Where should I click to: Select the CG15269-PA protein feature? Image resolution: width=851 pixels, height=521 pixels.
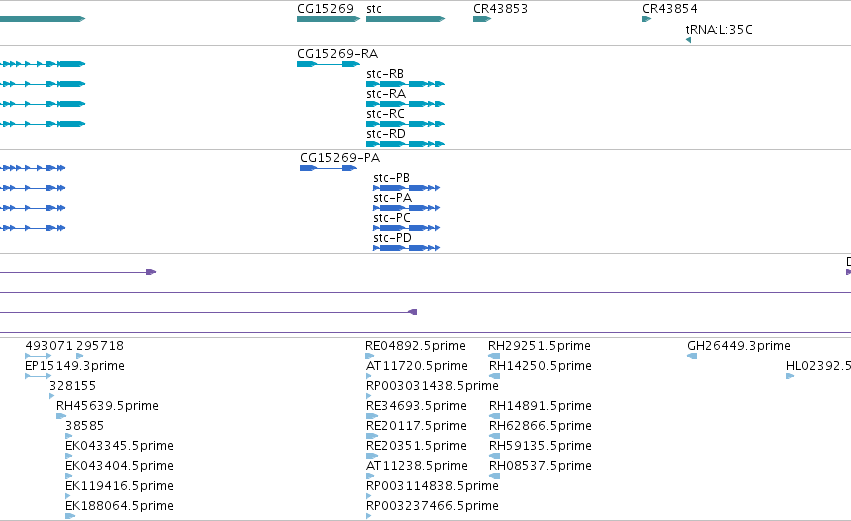click(x=328, y=168)
